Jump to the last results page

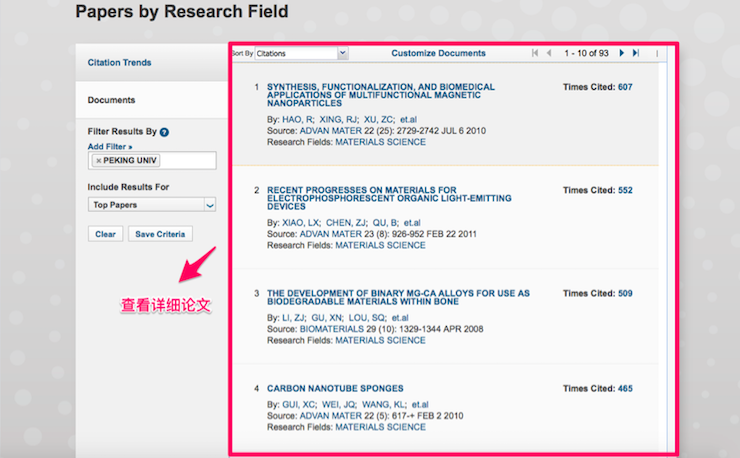coord(635,53)
